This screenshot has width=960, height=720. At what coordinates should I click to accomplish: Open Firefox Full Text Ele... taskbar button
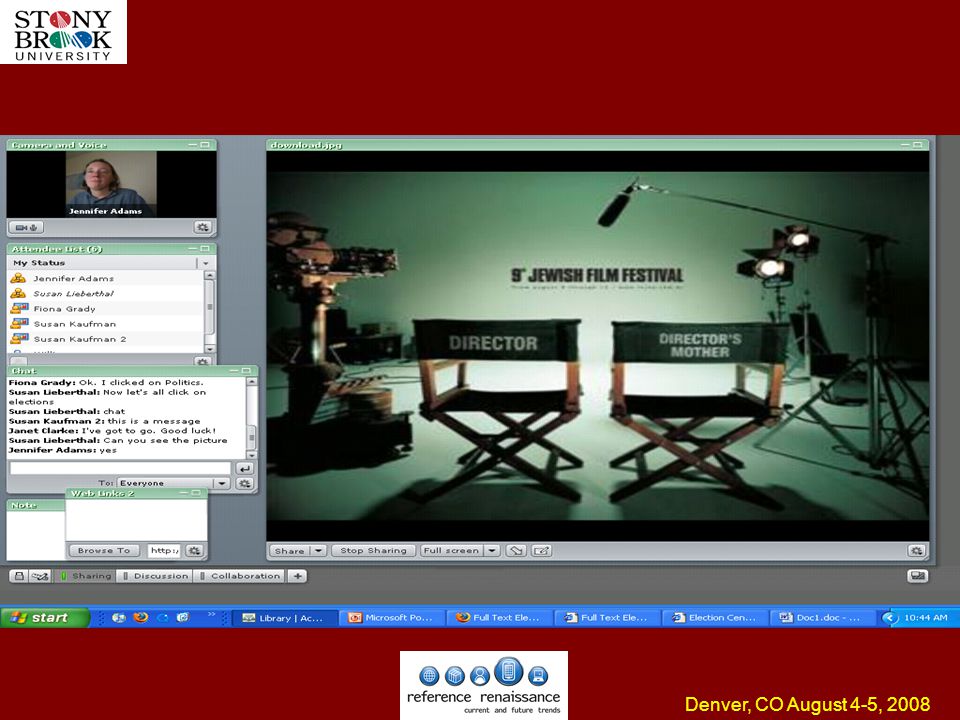tap(500, 618)
